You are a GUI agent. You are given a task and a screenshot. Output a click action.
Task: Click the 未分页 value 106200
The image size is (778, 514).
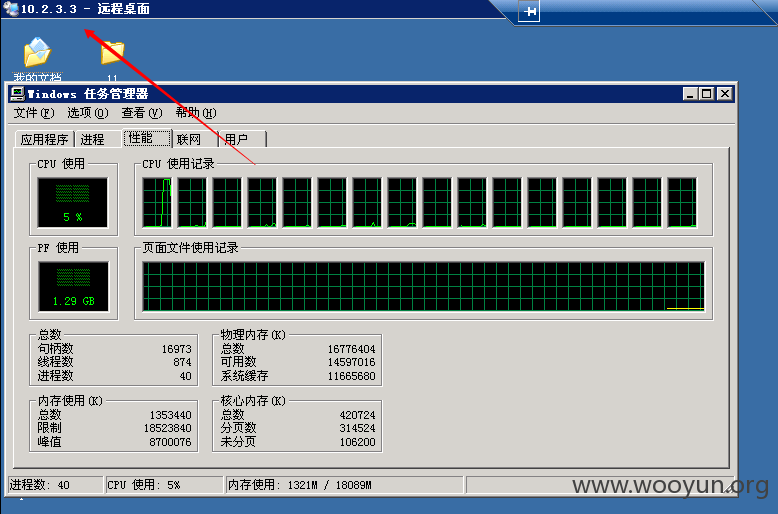357,442
